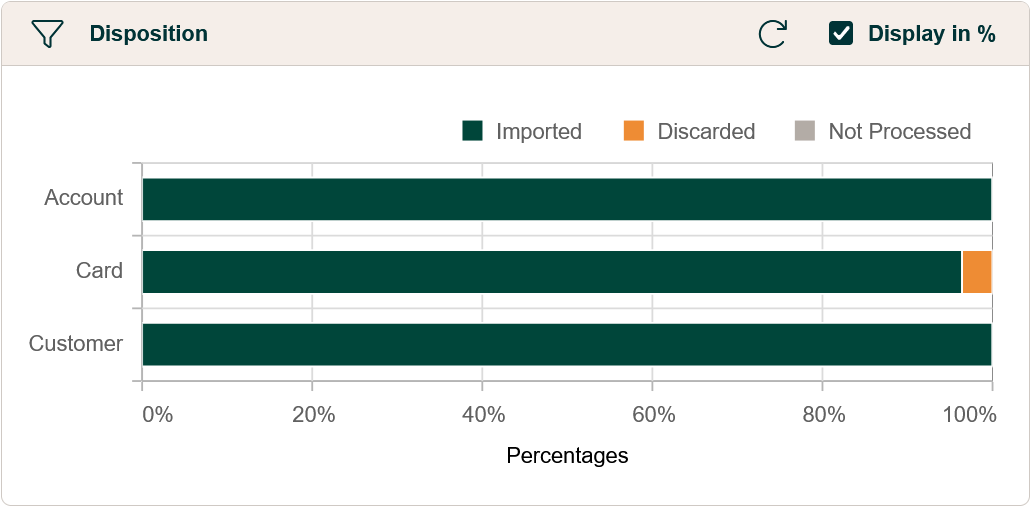Uncheck the Display in % checkbox
Viewport: 1030px width, 510px height.
[841, 34]
